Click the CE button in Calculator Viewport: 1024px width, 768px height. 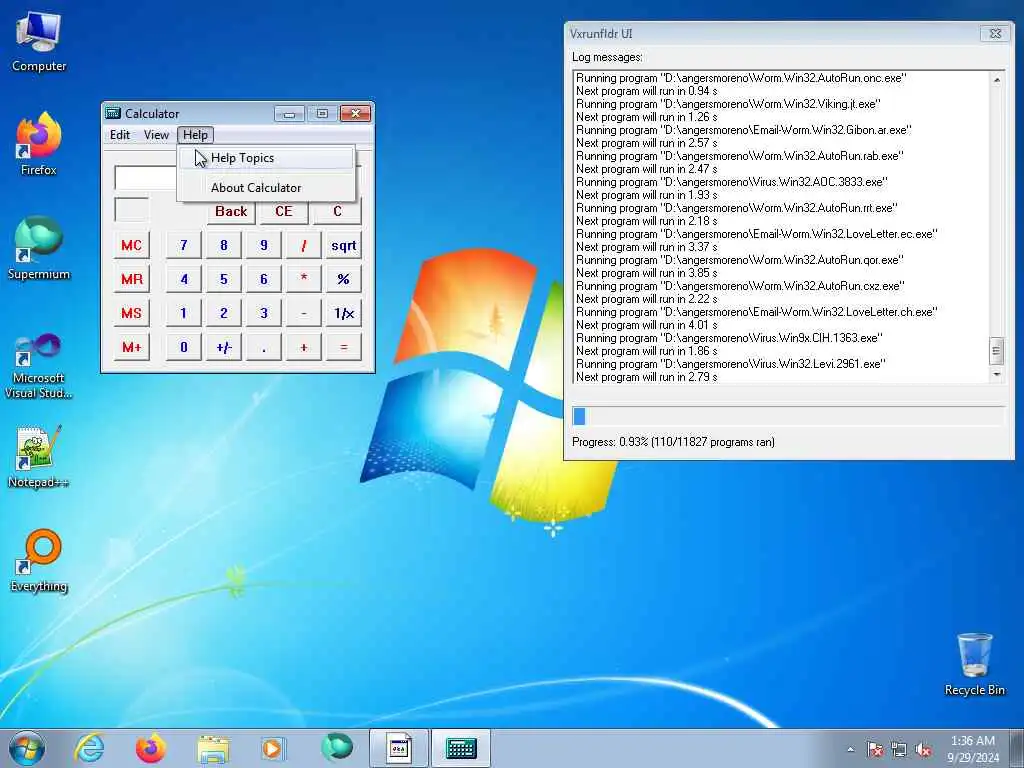pos(283,211)
